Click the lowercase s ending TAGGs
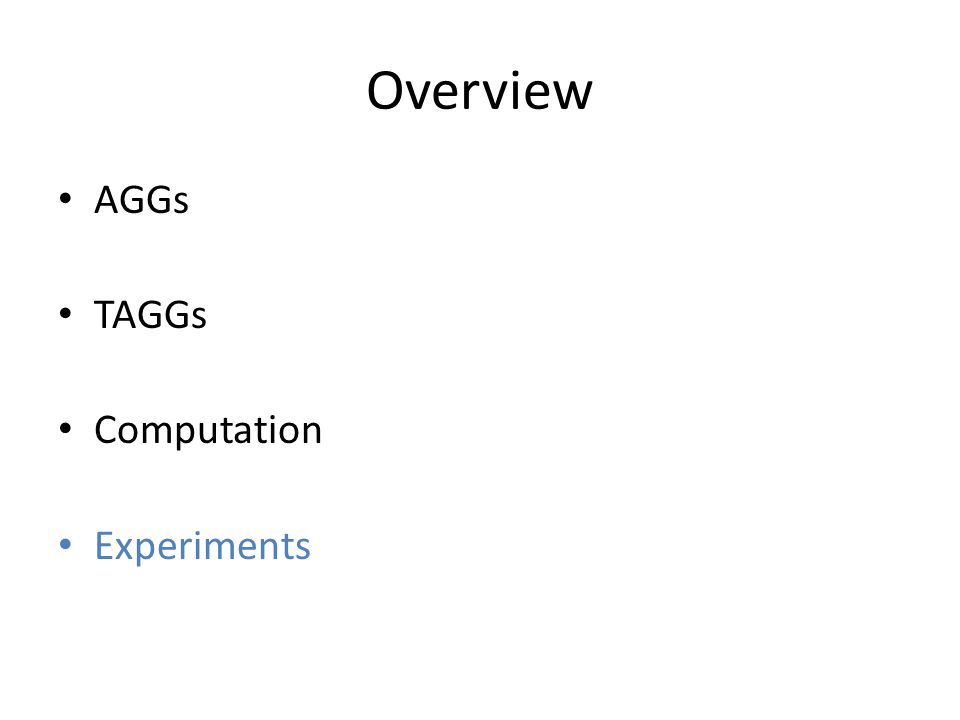Screen dimensions: 960x720 coord(199,319)
